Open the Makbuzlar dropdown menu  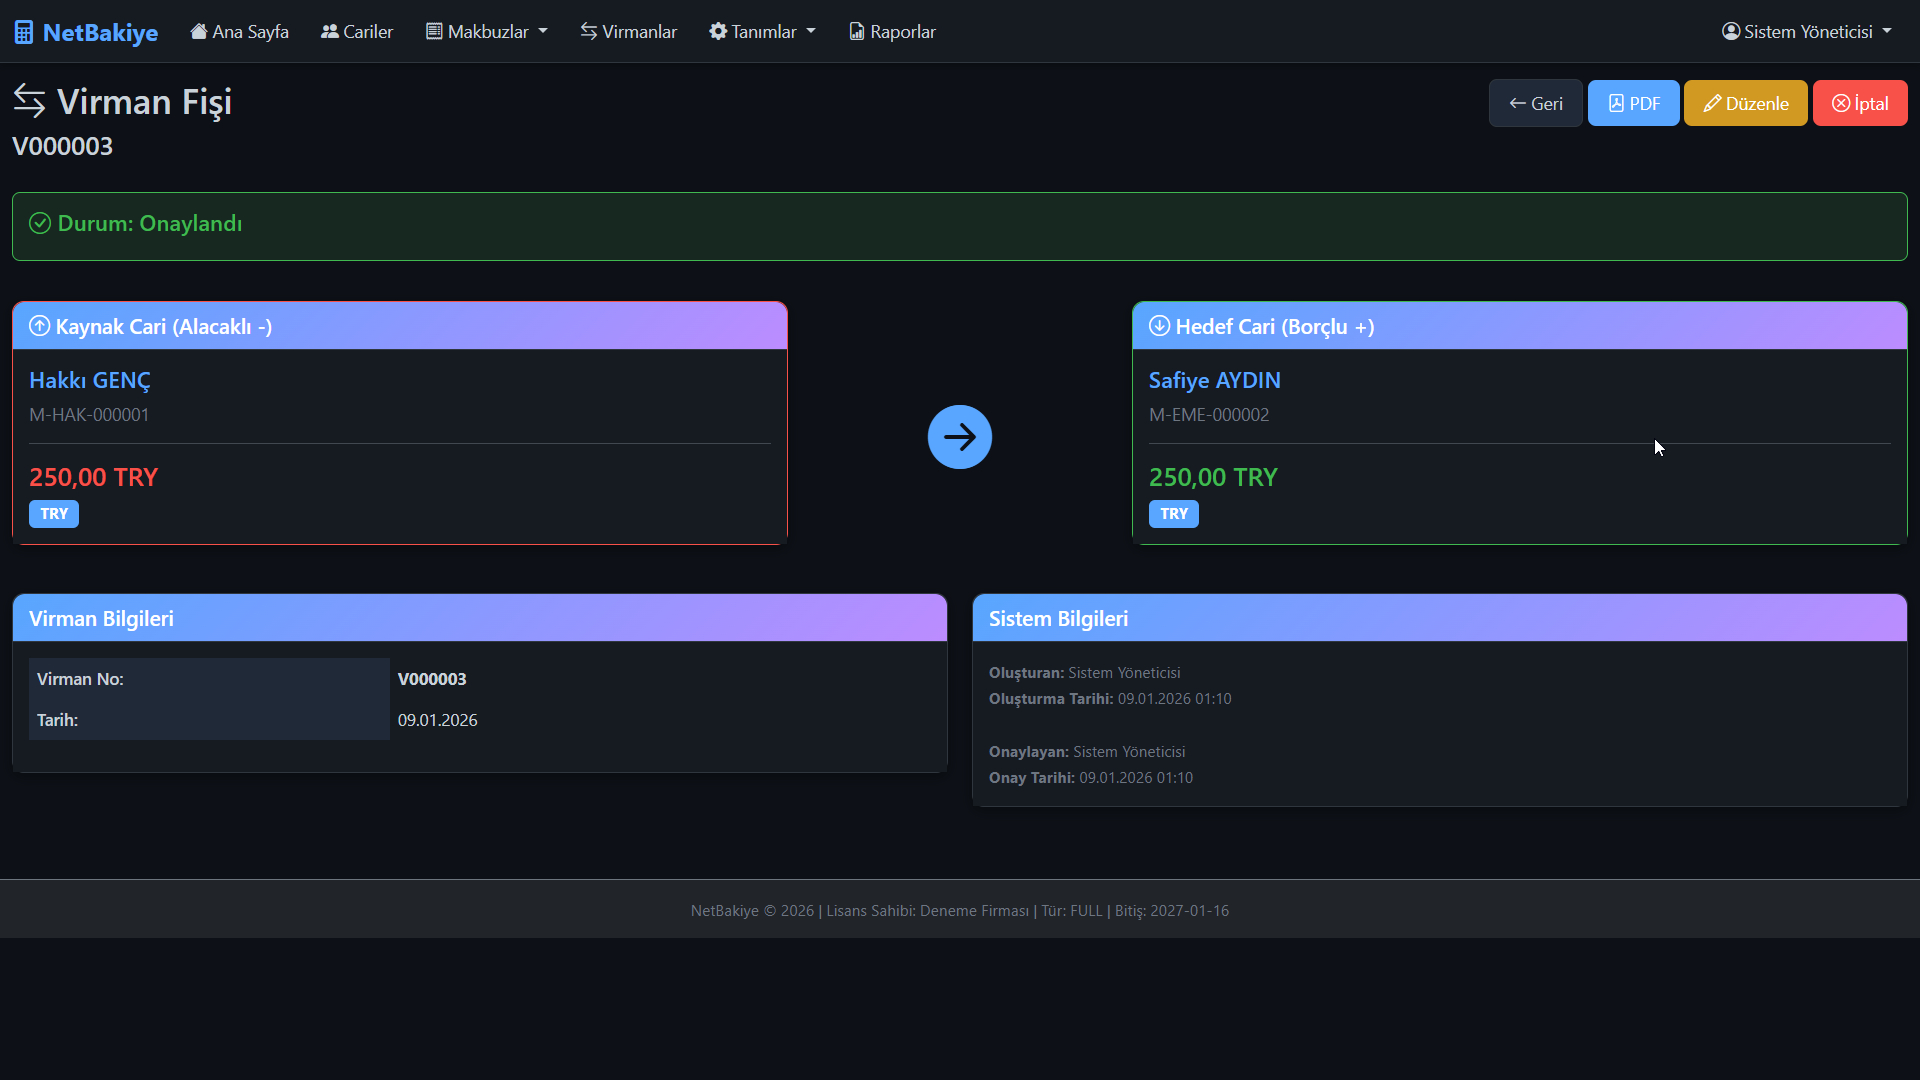tap(487, 32)
